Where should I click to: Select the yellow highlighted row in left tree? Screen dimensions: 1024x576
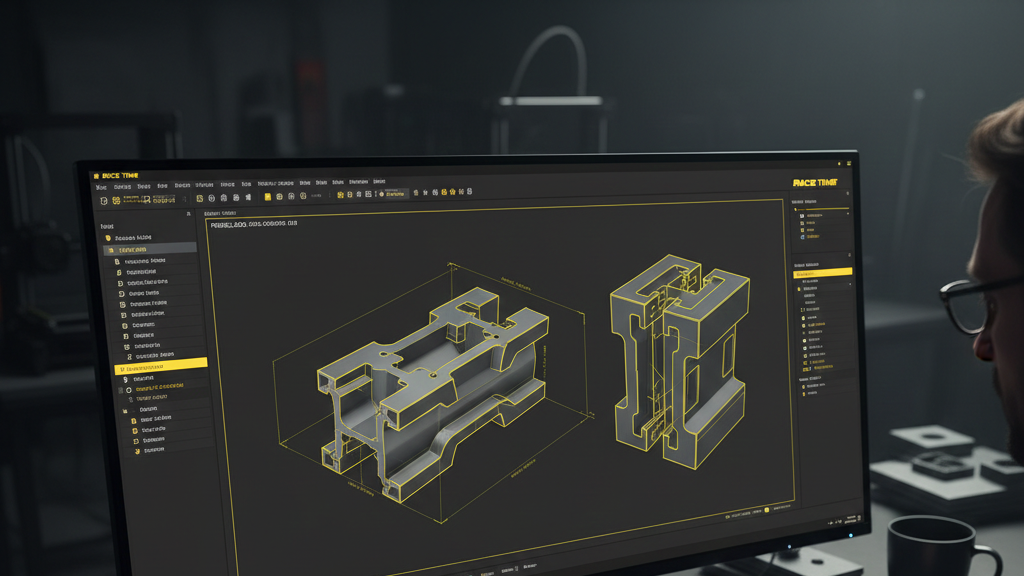point(161,366)
